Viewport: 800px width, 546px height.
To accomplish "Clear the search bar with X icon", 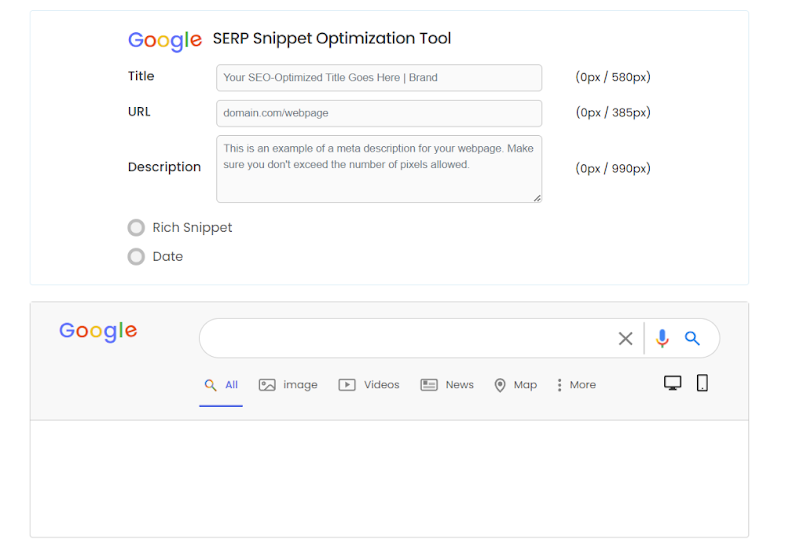I will tap(625, 339).
